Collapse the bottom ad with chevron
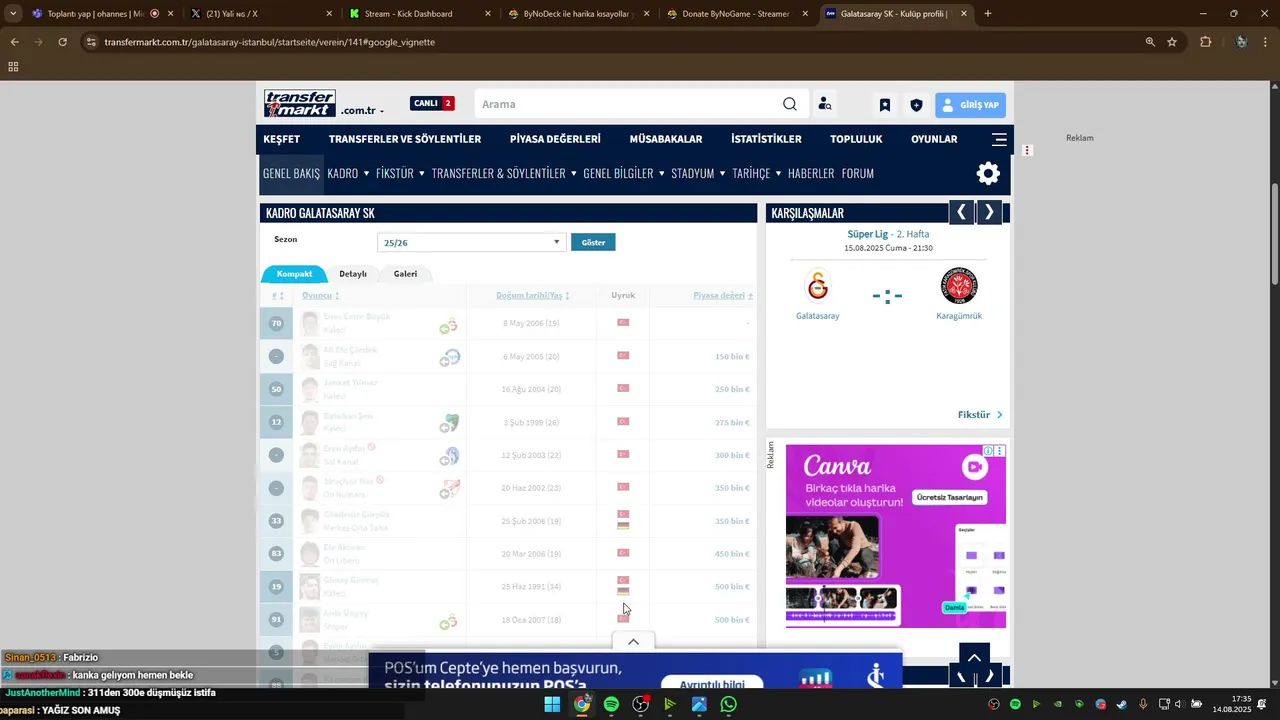Screen dimensions: 1280x720 point(633,641)
